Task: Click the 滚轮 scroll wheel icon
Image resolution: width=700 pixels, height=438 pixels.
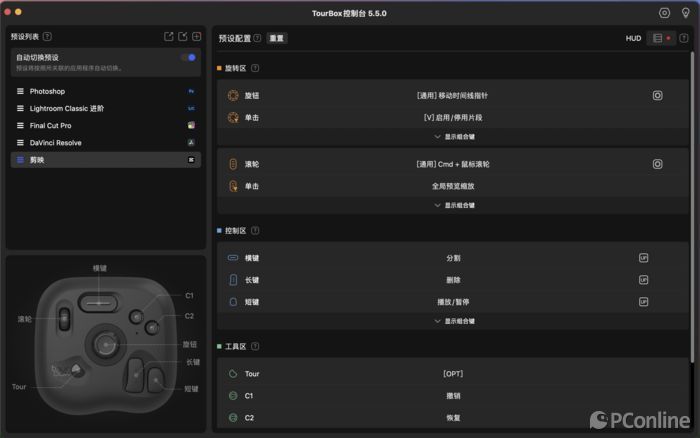Action: pos(233,164)
